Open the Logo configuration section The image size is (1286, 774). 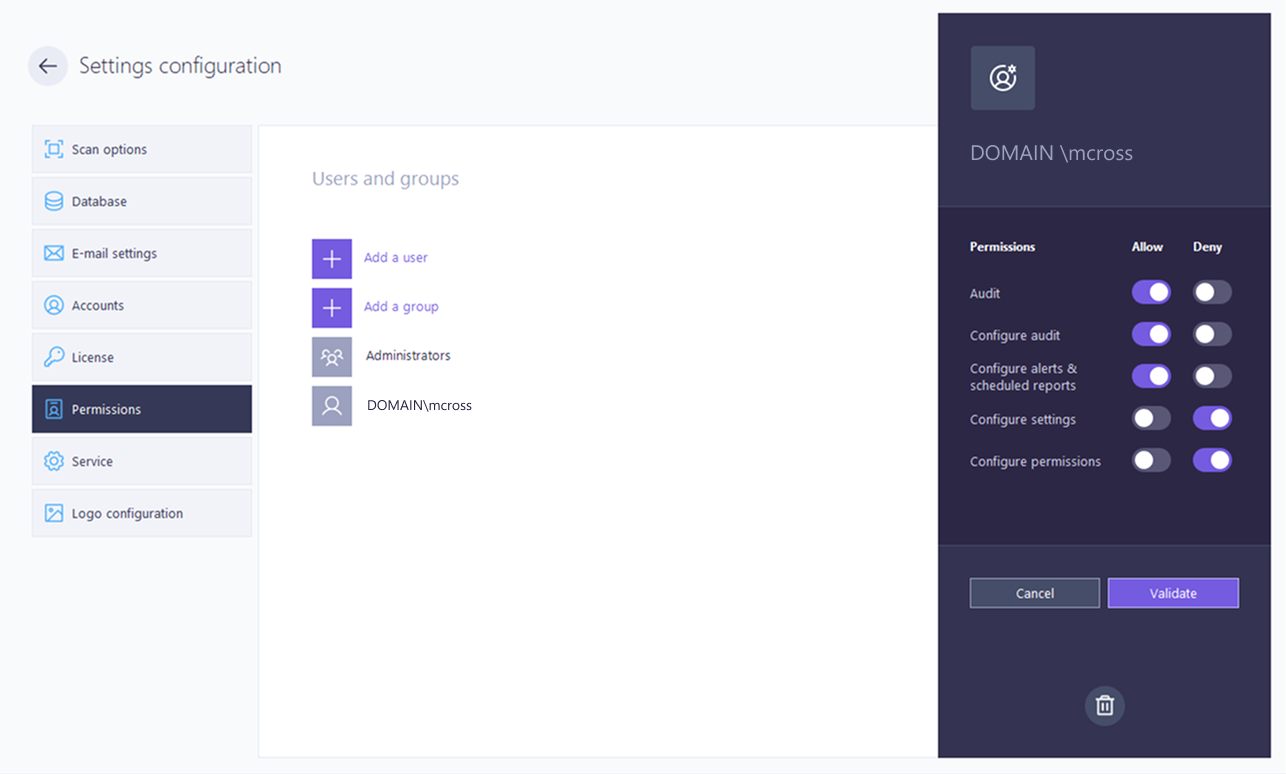142,513
